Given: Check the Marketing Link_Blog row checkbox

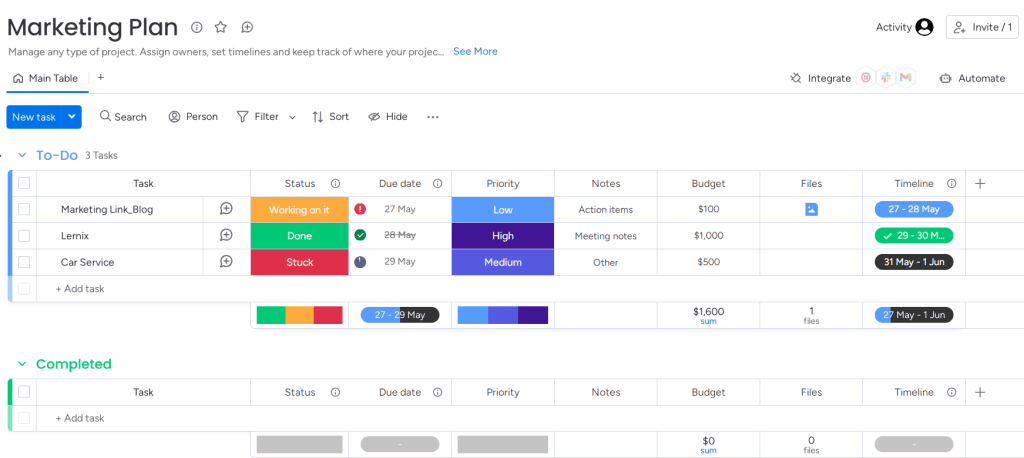Looking at the screenshot, I should click(24, 209).
